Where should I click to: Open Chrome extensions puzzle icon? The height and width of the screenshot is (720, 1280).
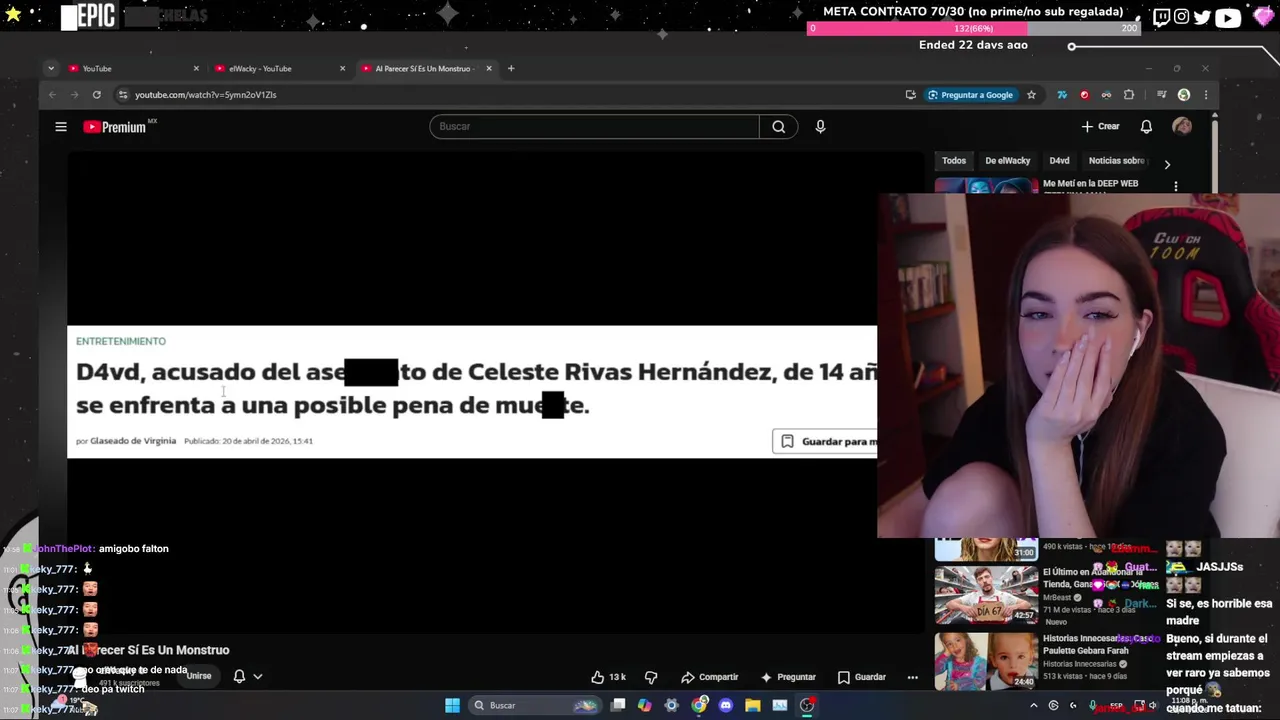1129,95
